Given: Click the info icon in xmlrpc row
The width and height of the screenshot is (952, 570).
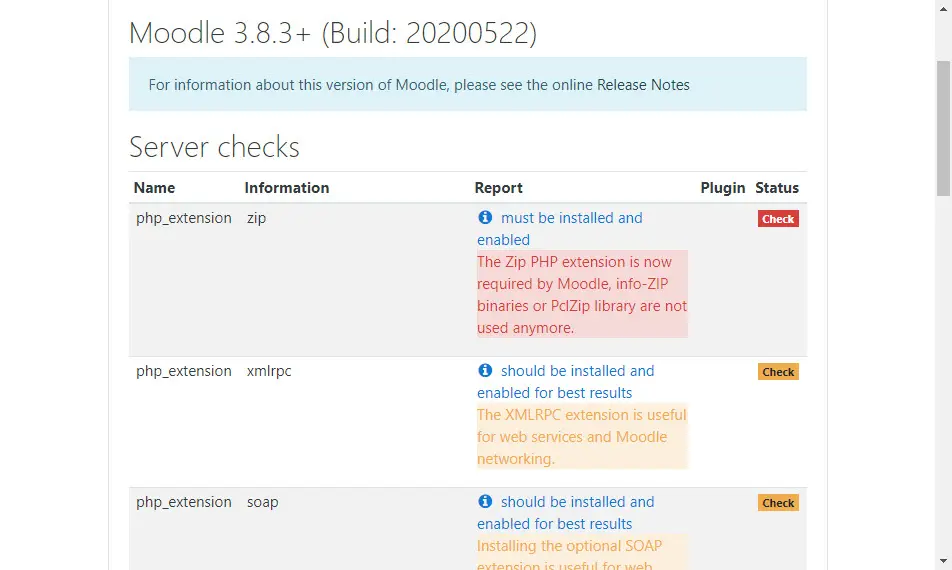Looking at the screenshot, I should [x=485, y=371].
